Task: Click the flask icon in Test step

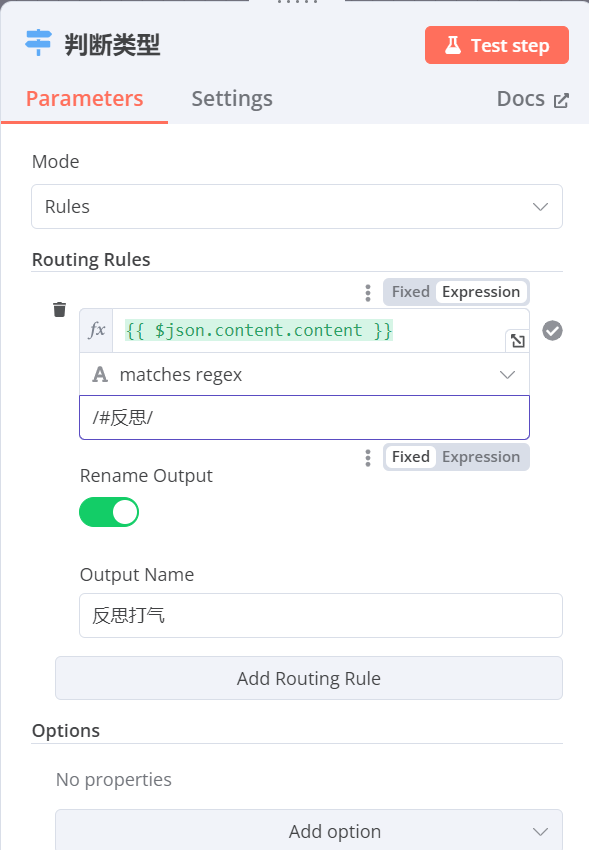Action: pyautogui.click(x=453, y=46)
